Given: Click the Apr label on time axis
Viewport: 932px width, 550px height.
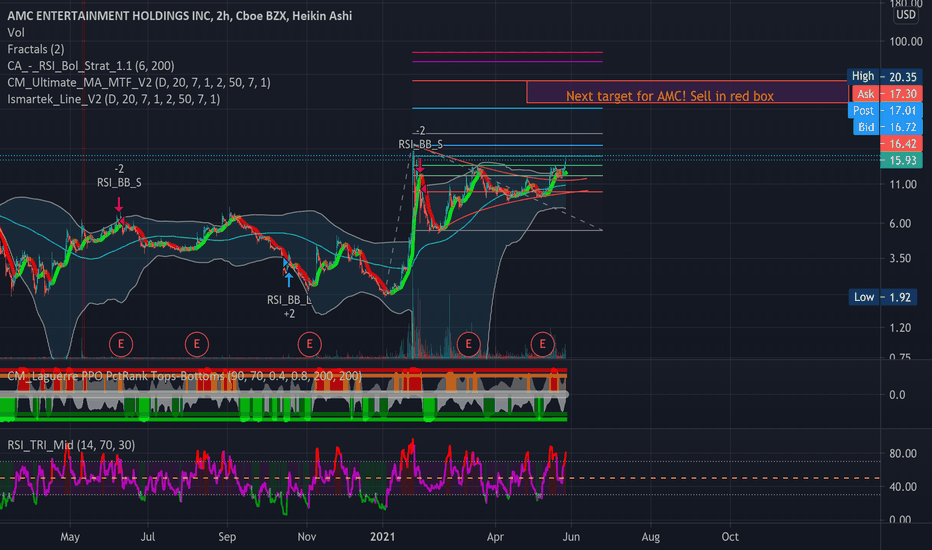Looking at the screenshot, I should tap(495, 537).
